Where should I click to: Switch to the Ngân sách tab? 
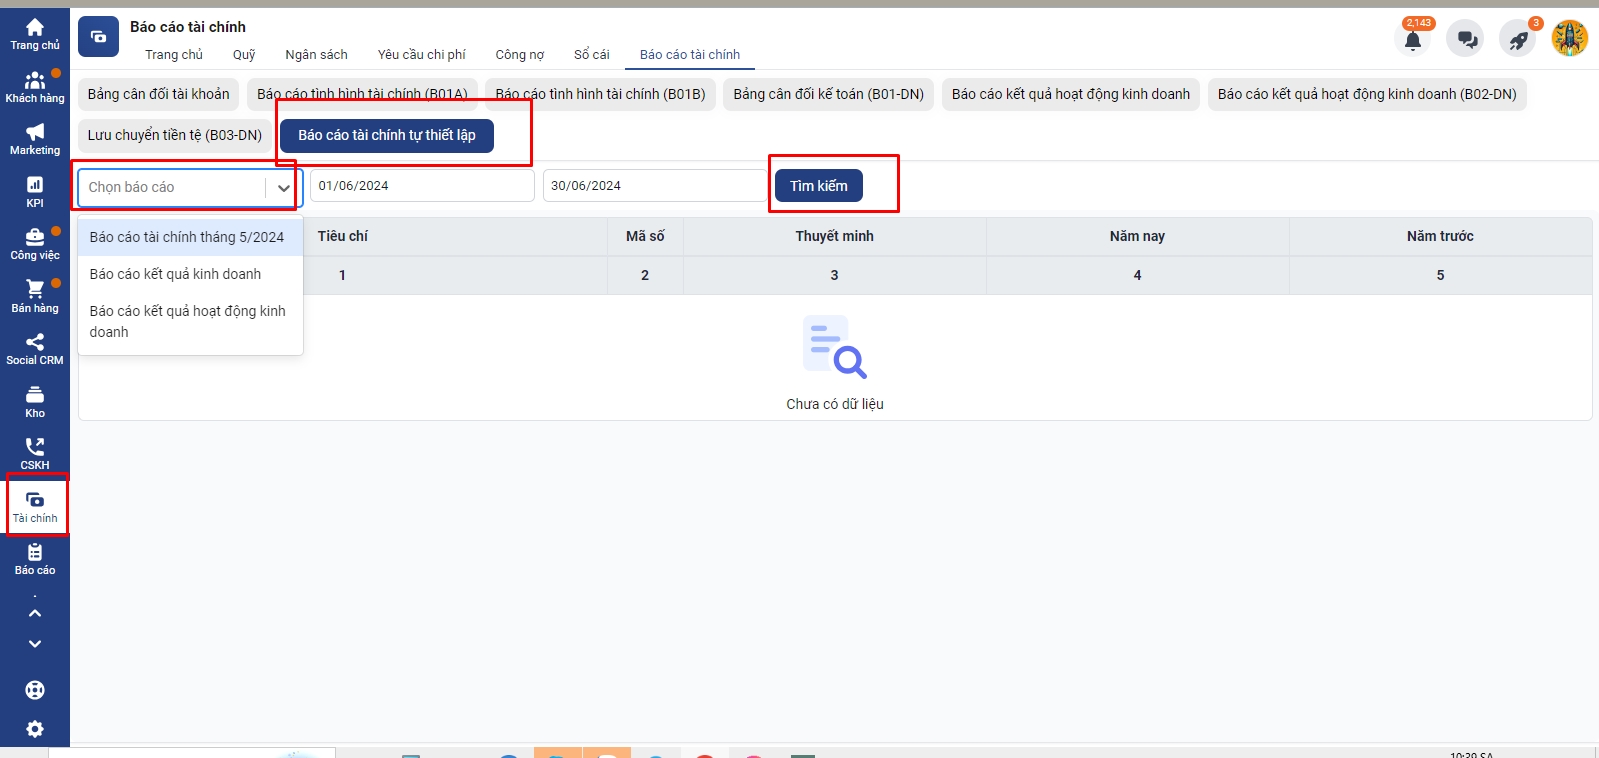click(316, 55)
